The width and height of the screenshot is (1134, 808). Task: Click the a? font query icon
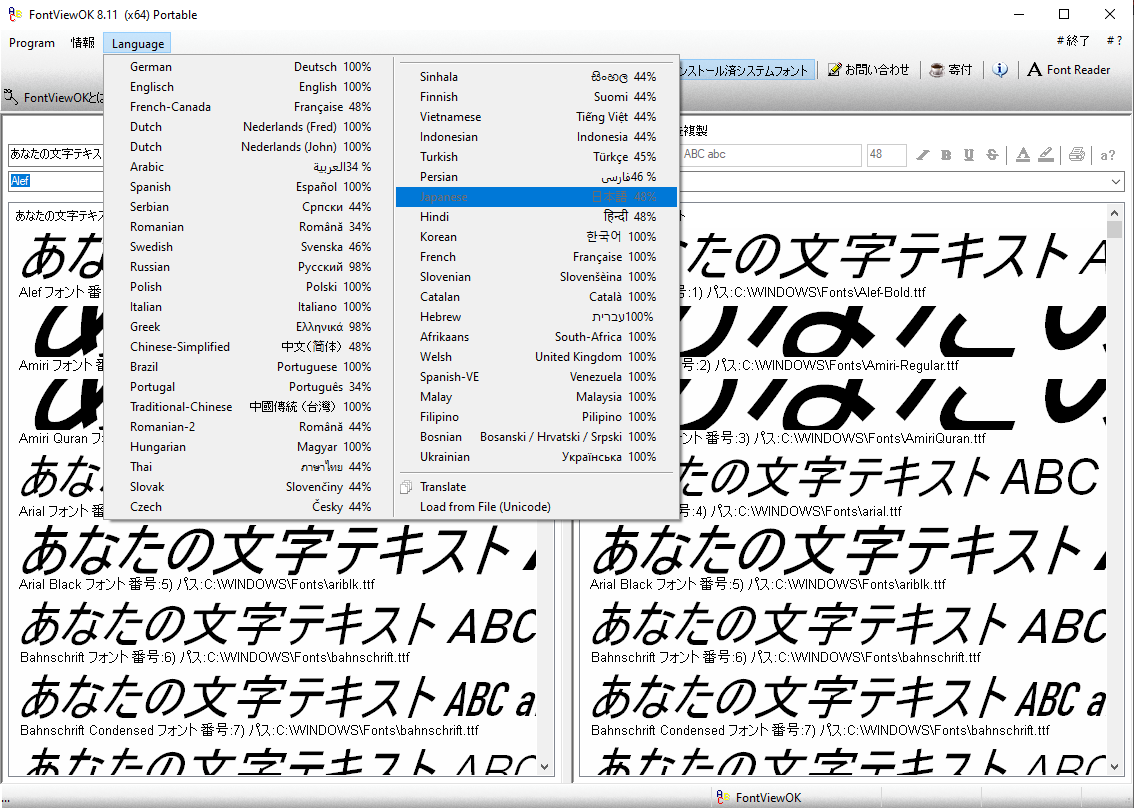1107,155
